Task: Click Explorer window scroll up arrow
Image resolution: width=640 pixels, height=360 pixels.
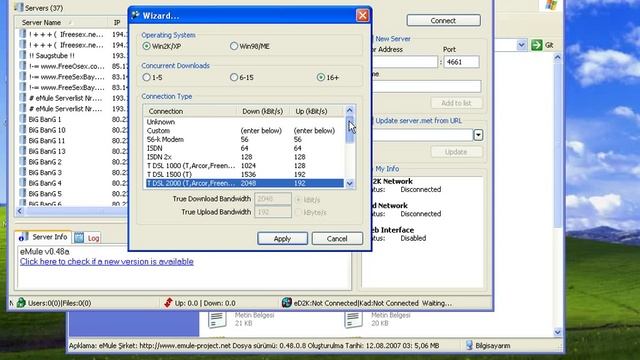Action: click(x=558, y=58)
